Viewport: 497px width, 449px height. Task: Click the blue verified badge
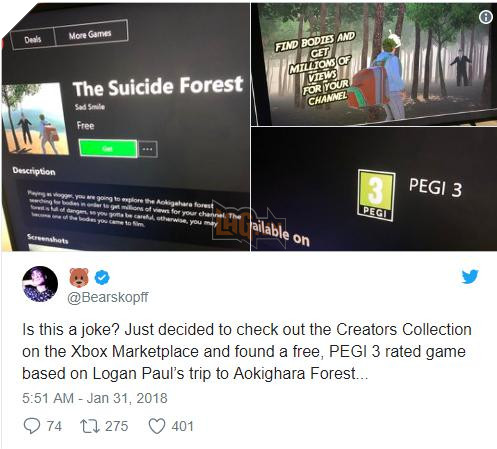(102, 277)
